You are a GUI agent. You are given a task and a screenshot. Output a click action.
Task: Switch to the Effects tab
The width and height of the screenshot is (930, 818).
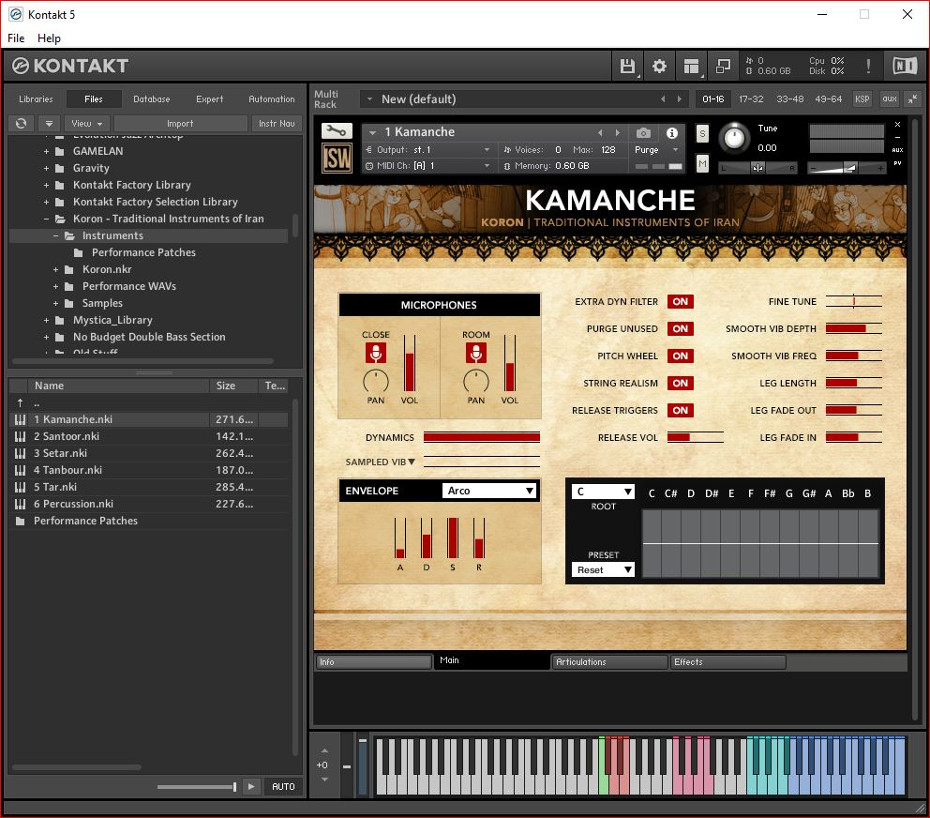pos(728,662)
